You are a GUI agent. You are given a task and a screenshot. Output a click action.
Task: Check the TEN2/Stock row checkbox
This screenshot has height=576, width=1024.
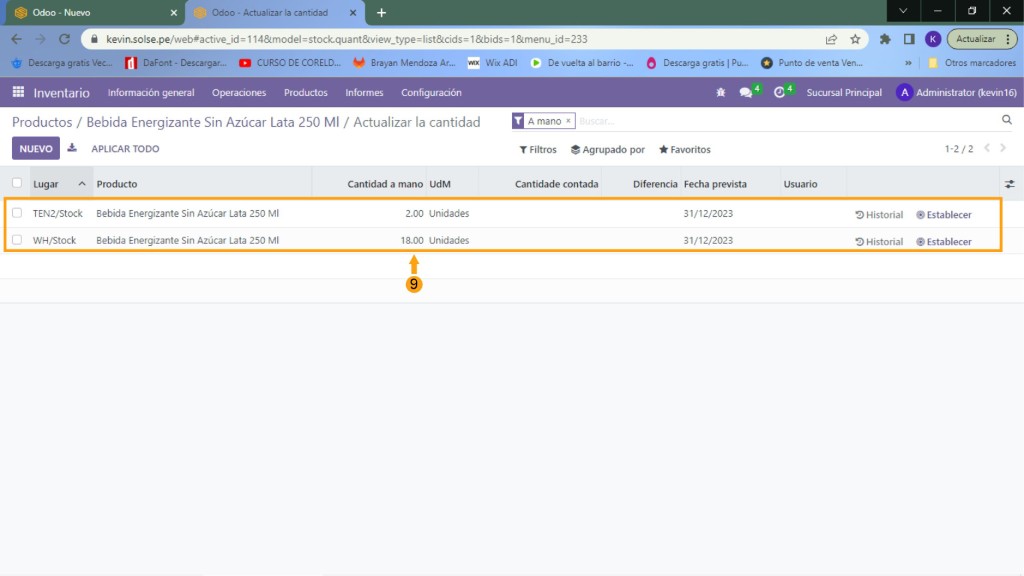17,213
